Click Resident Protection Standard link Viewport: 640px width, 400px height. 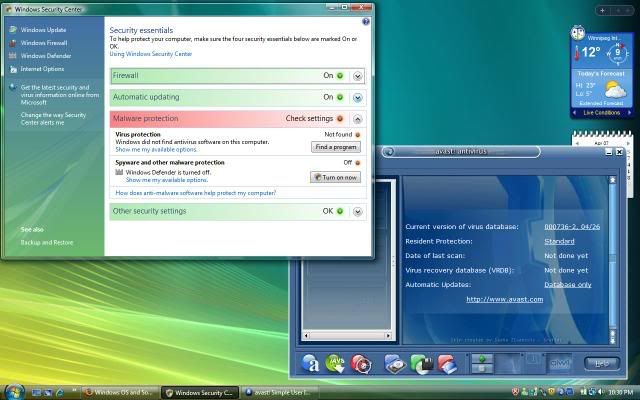pyautogui.click(x=559, y=241)
